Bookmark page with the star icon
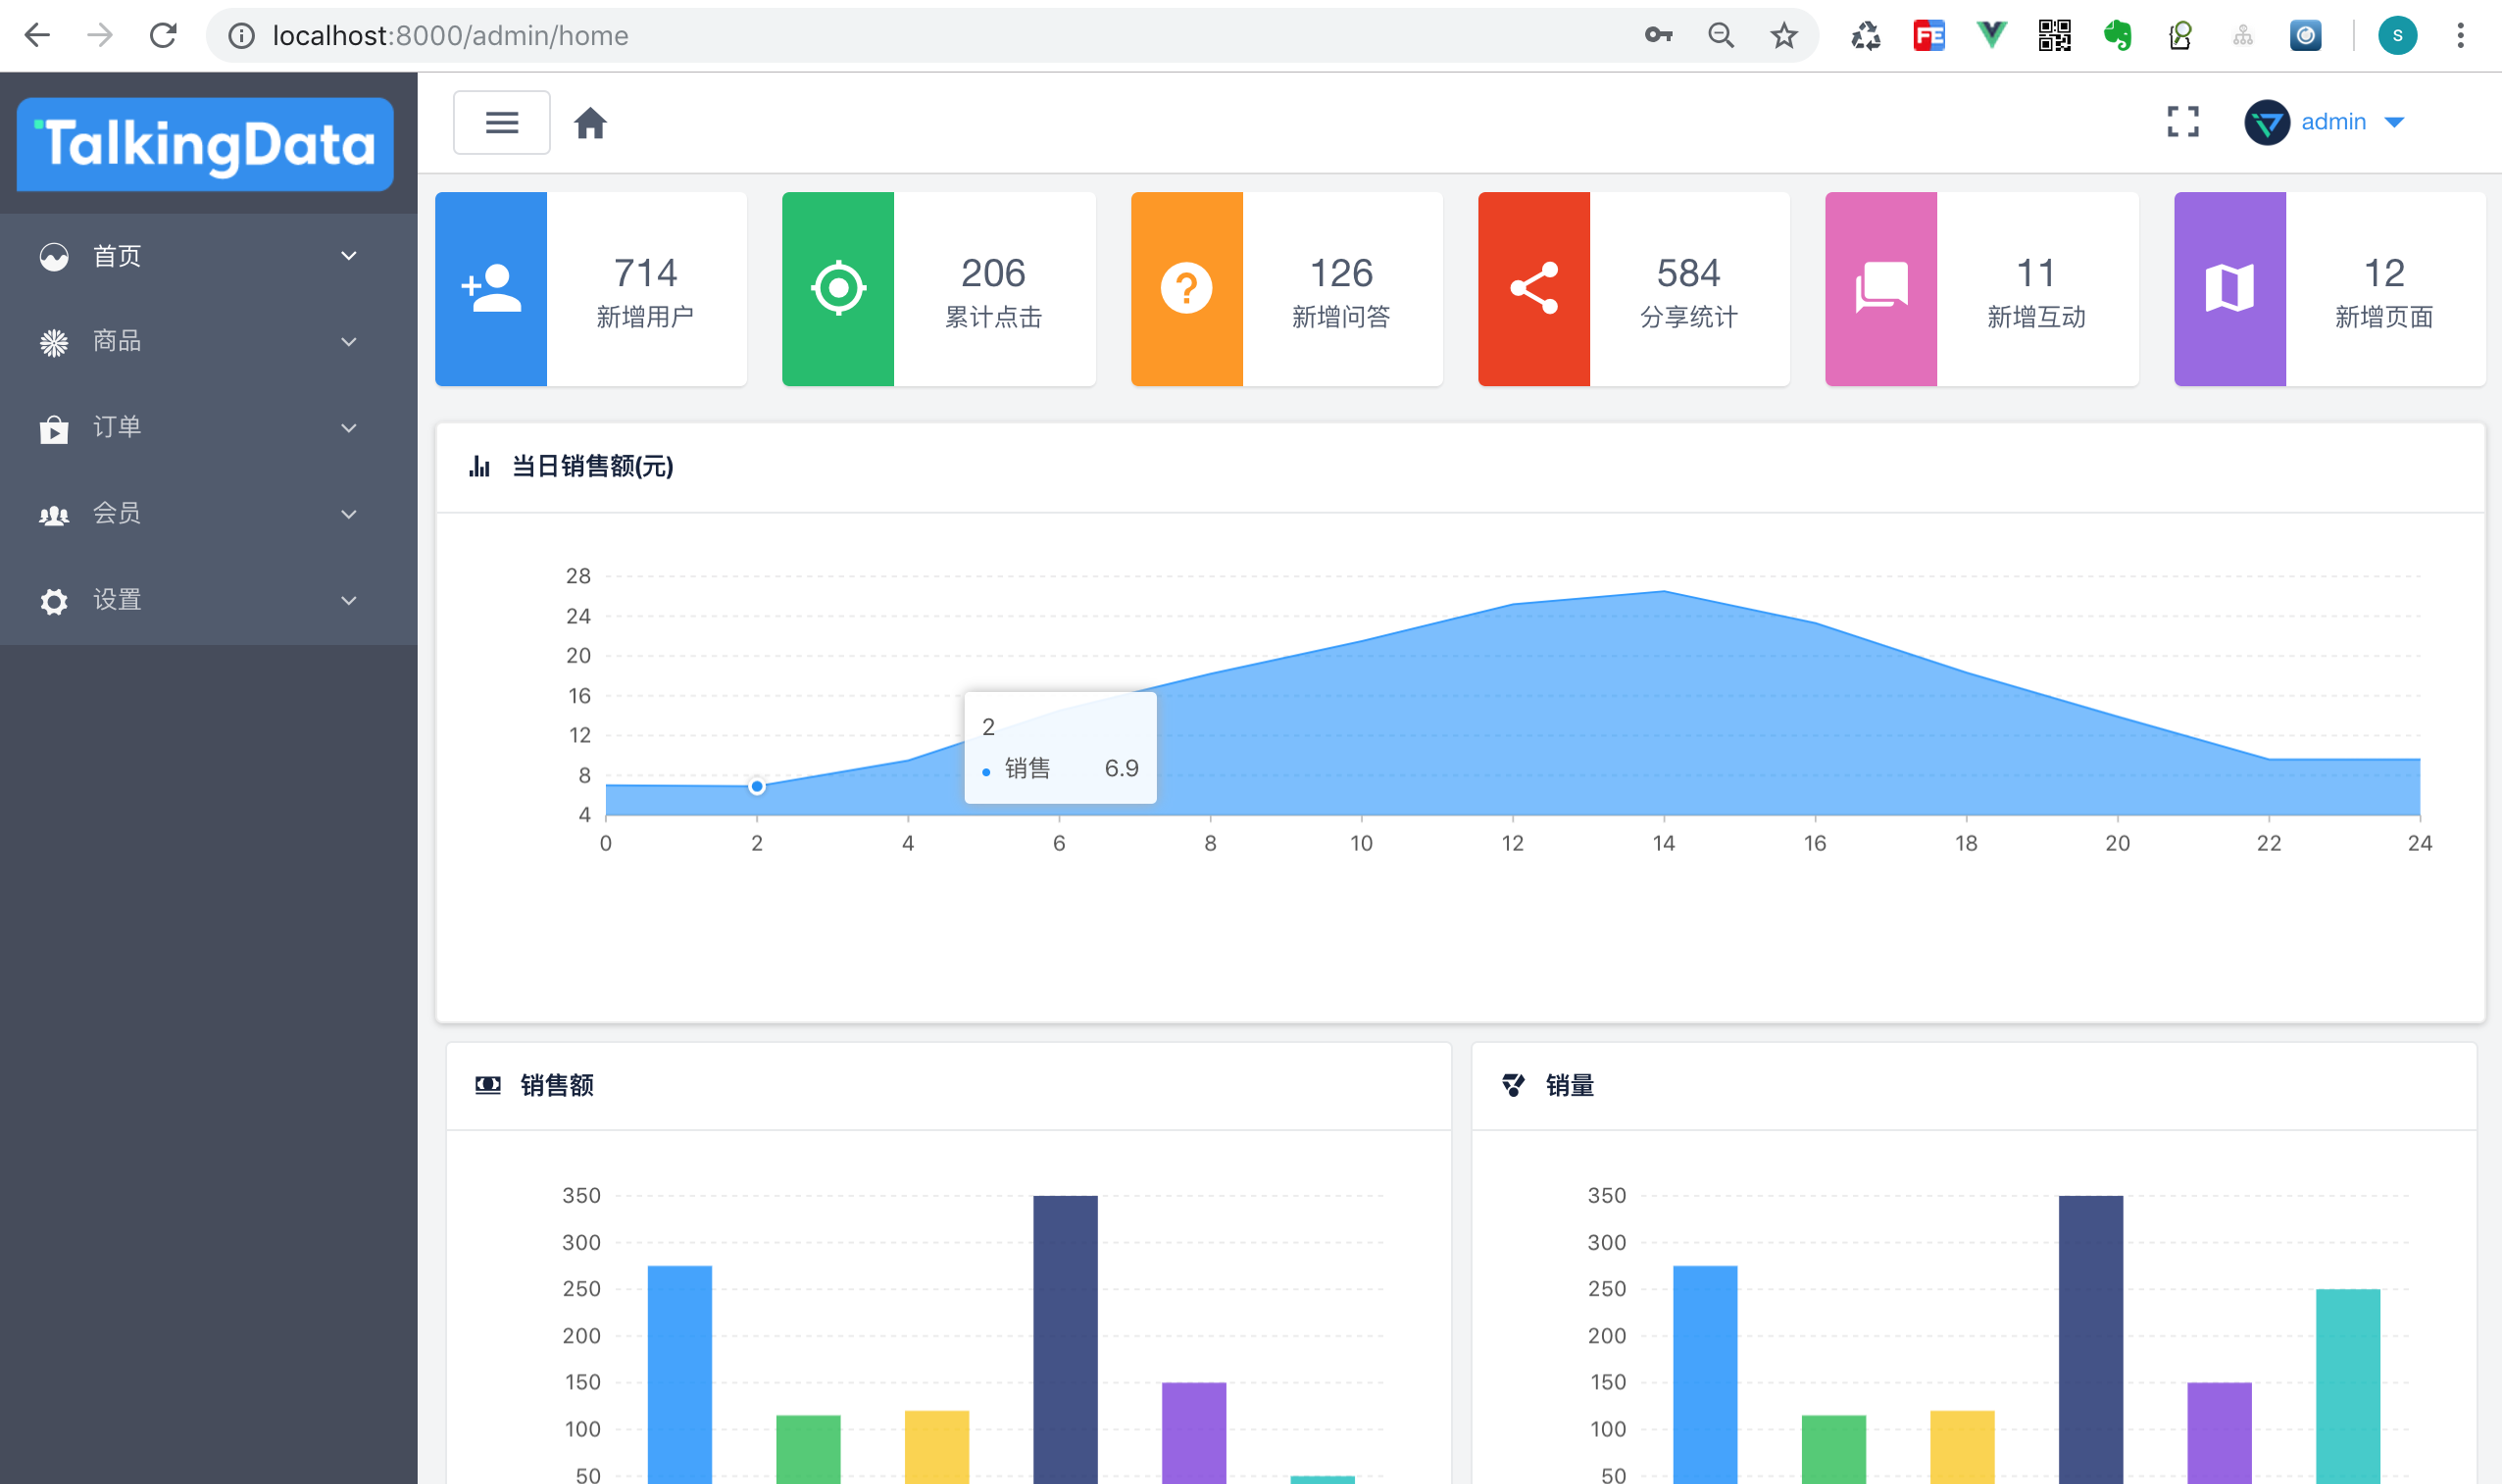The height and width of the screenshot is (1484, 2502). tap(1783, 36)
